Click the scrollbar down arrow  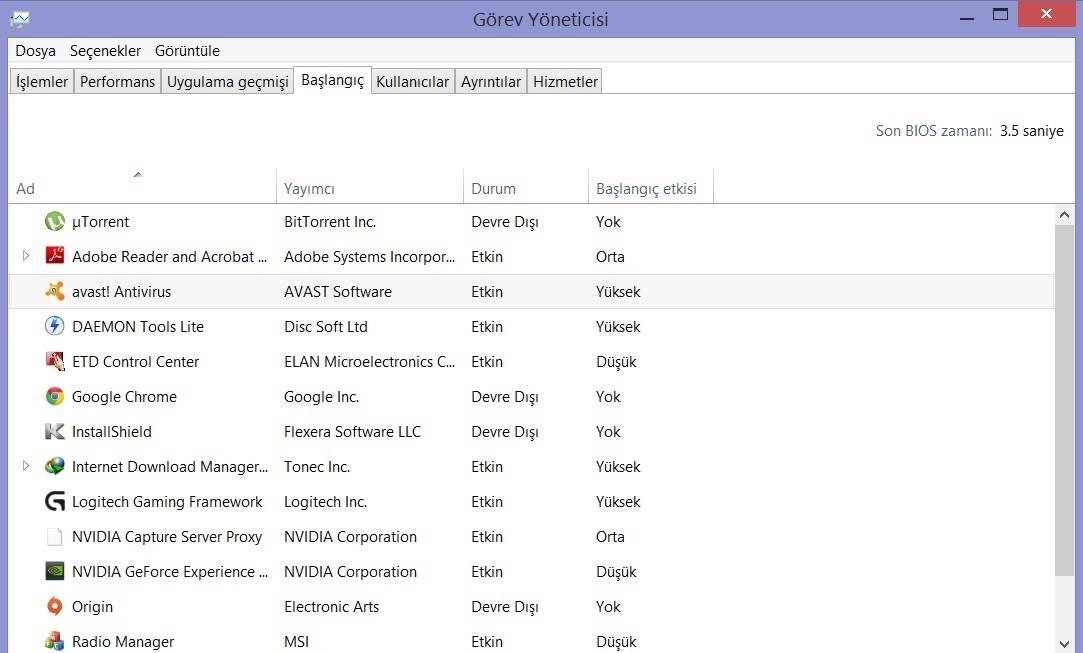coord(1064,643)
